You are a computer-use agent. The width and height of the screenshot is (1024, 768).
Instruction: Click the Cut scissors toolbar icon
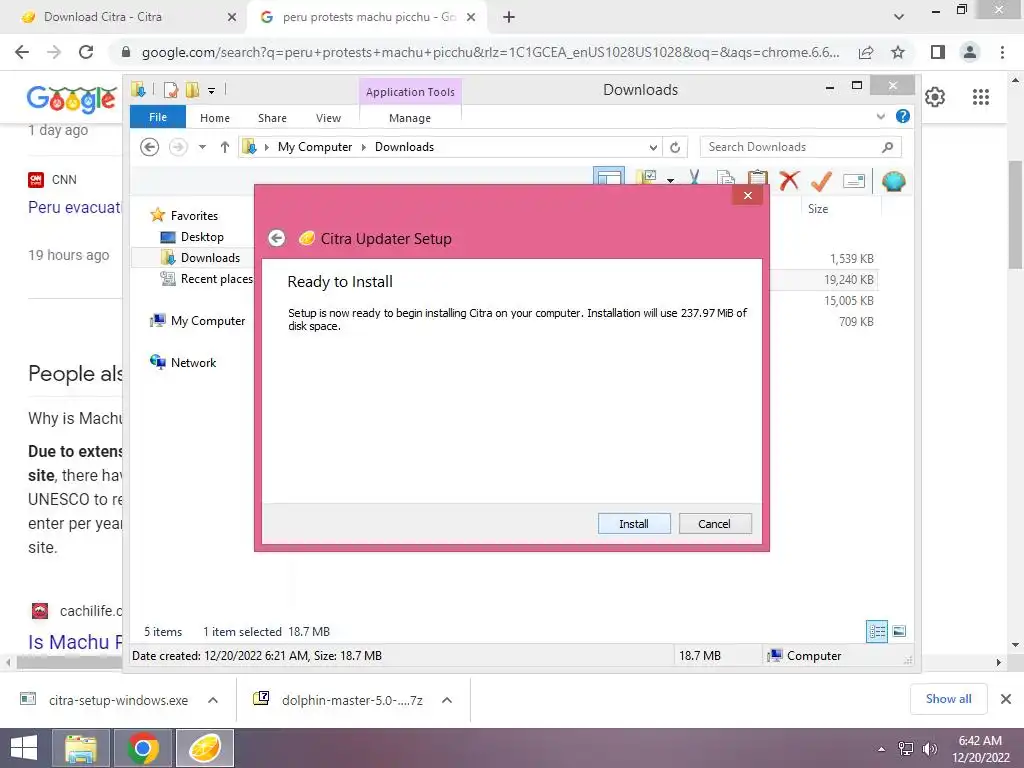coord(694,180)
